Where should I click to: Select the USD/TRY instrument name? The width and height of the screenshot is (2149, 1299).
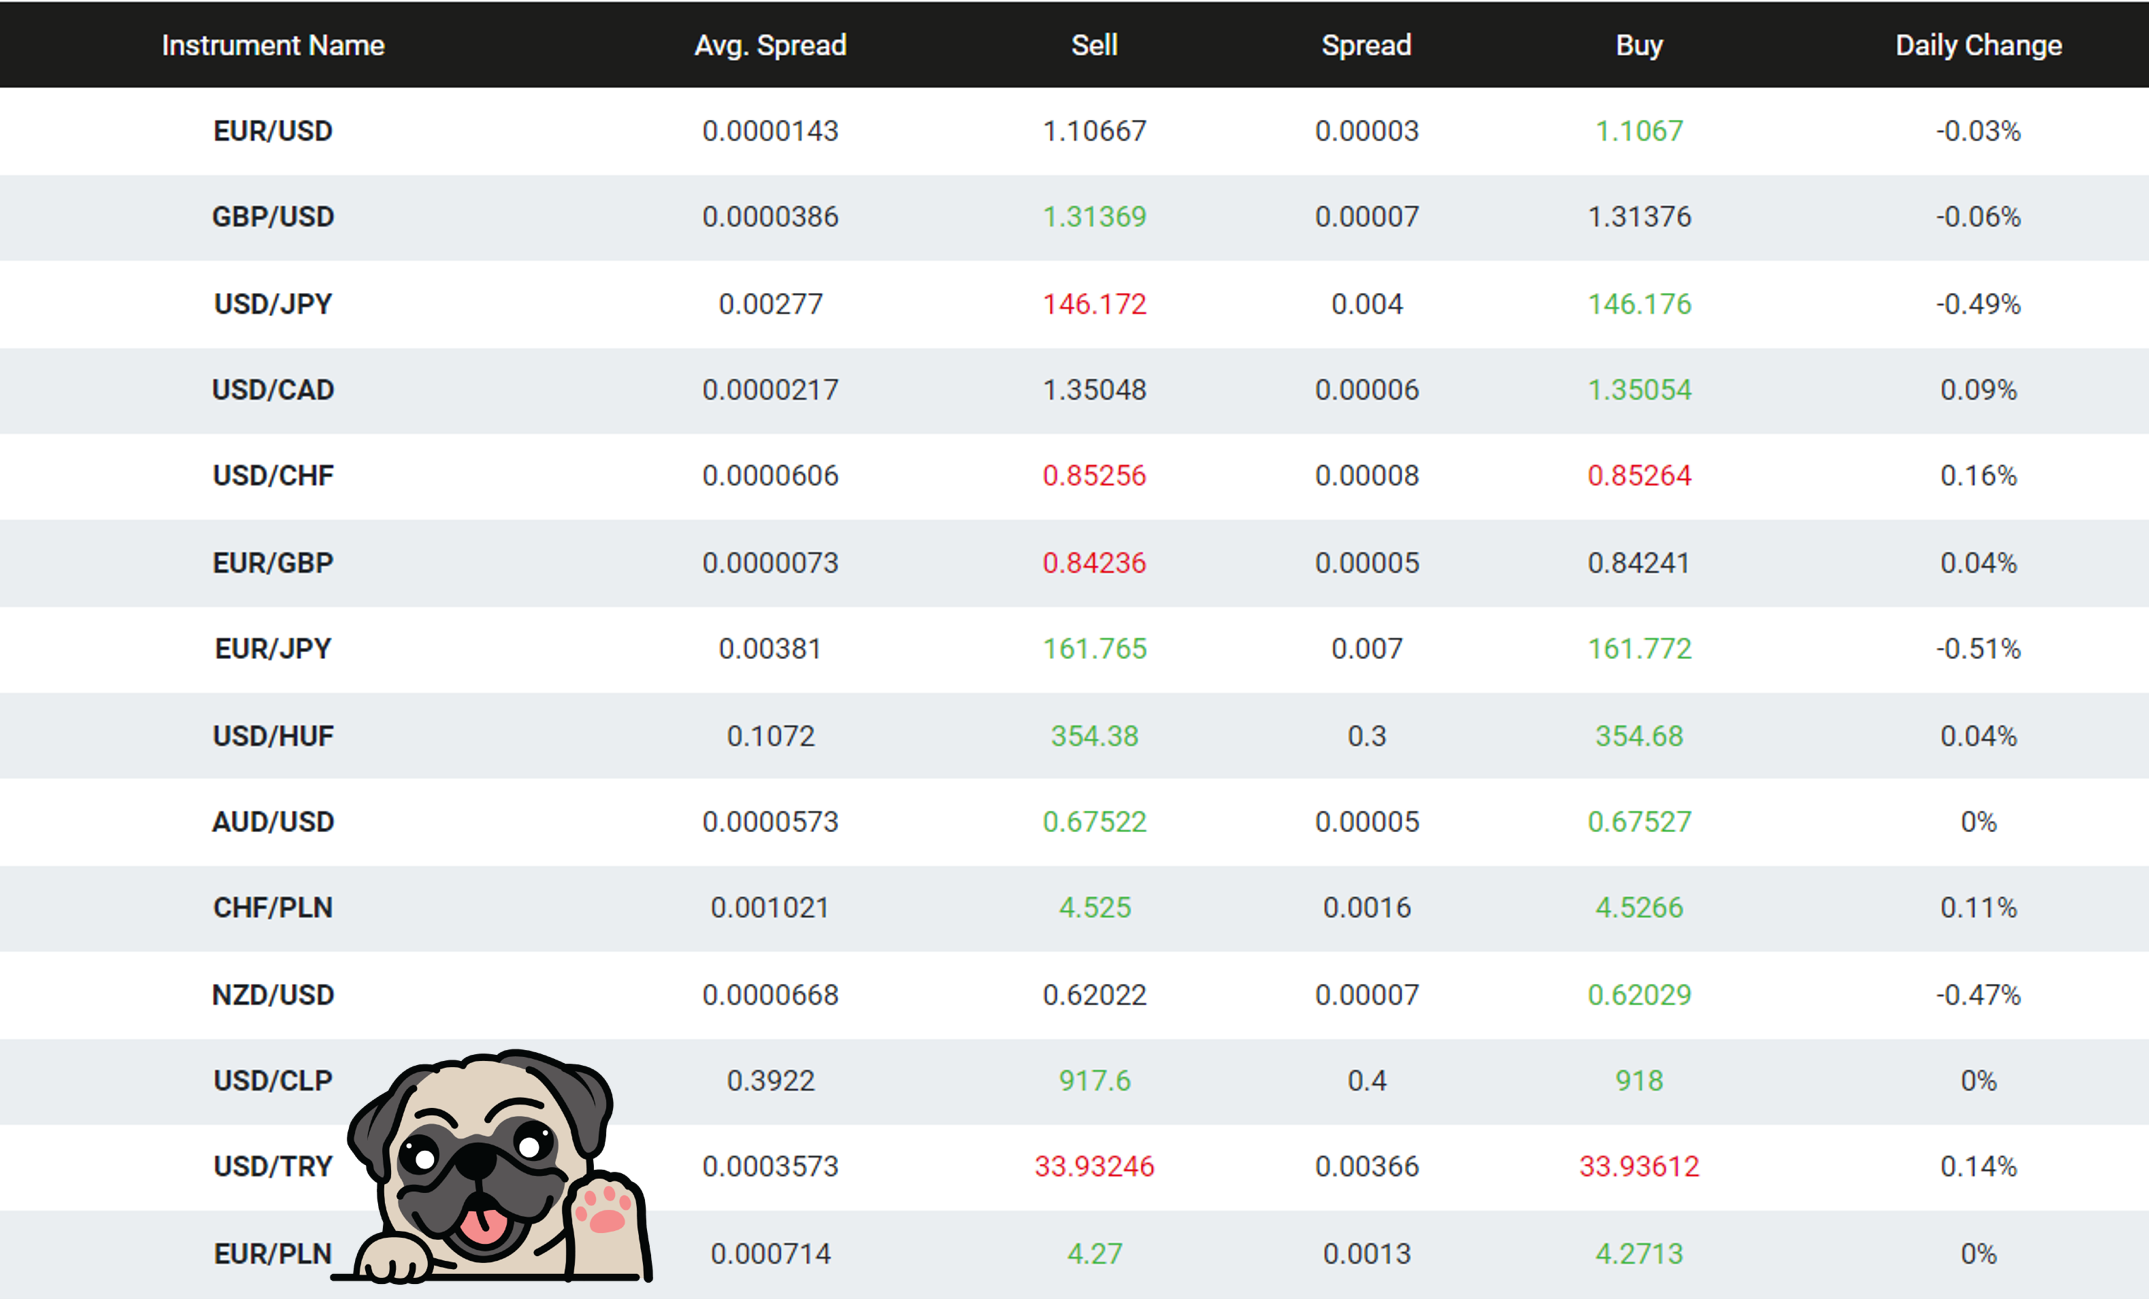(x=273, y=1167)
